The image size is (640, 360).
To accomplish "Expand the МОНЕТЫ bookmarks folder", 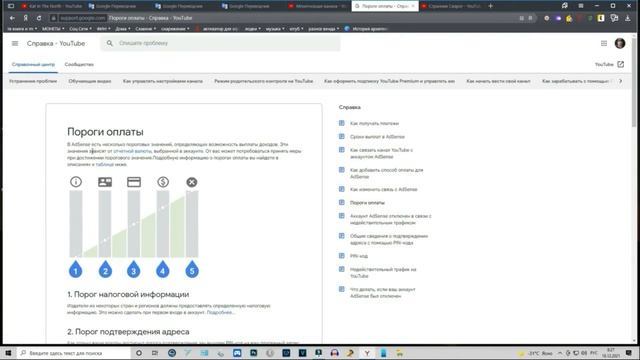I will (53, 29).
